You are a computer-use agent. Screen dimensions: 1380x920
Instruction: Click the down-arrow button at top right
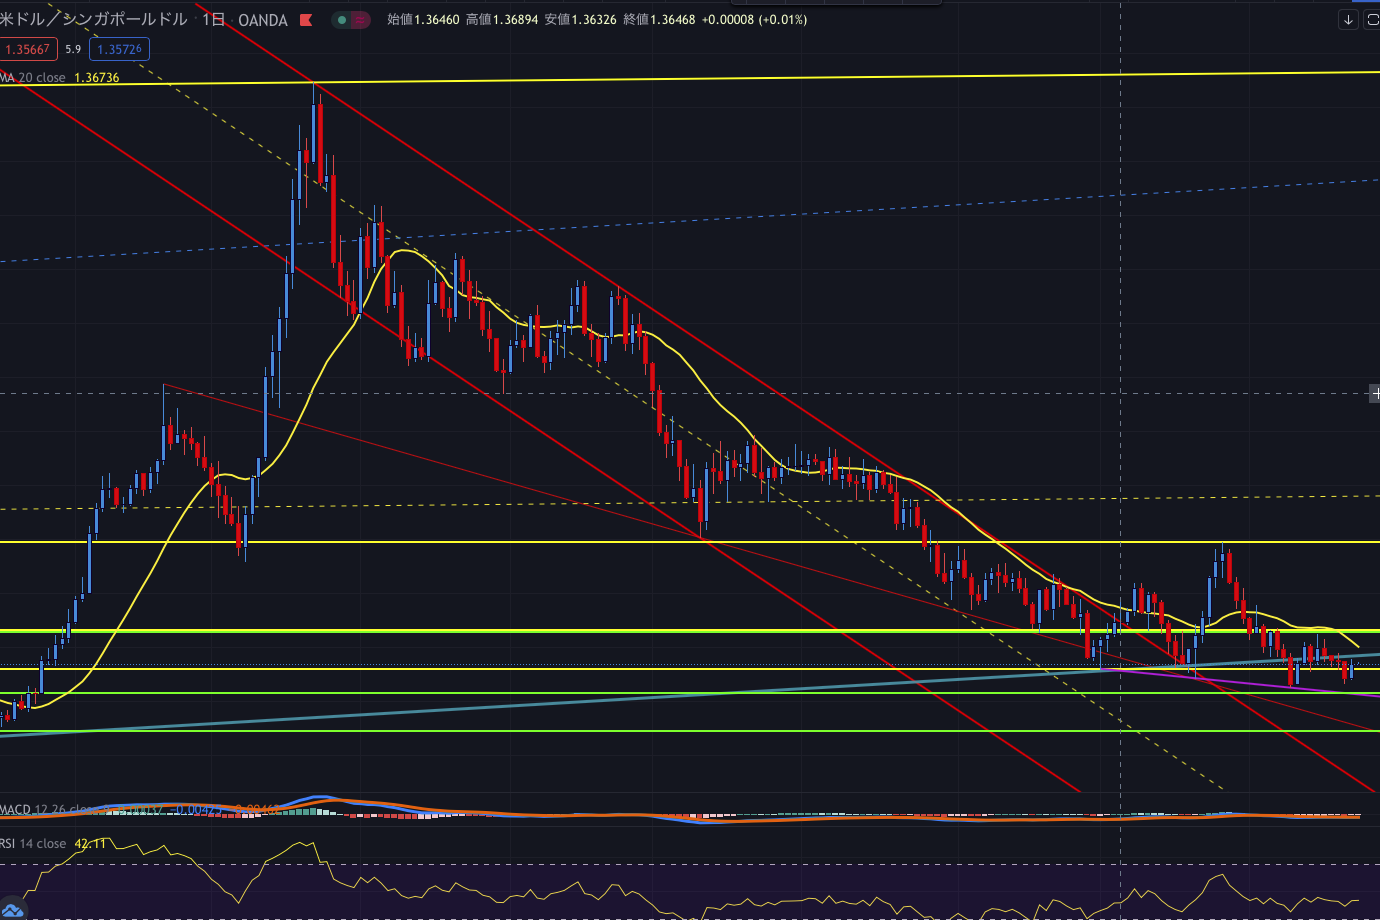[1348, 19]
